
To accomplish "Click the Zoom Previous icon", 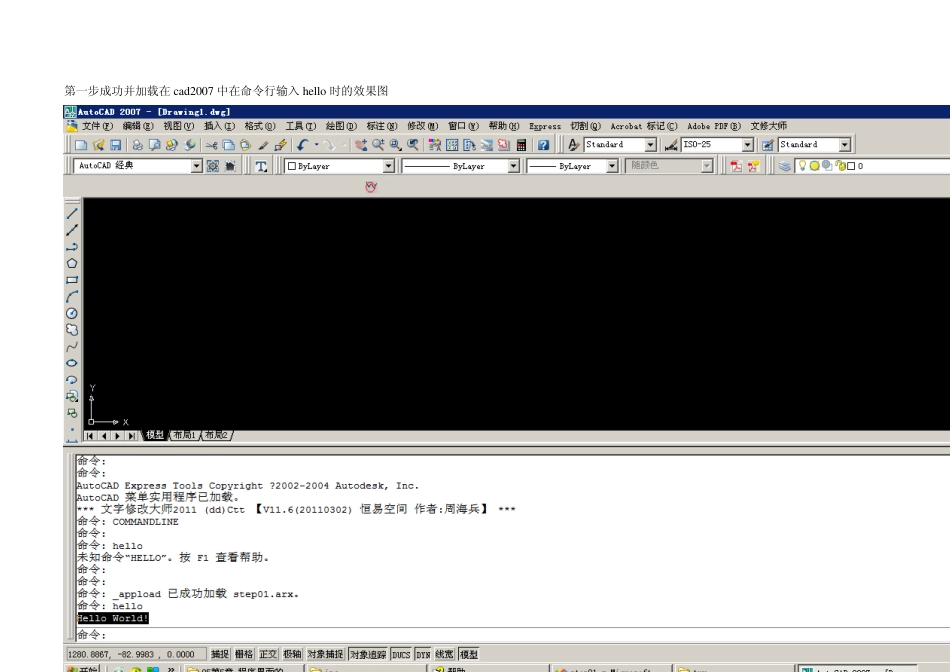I will [x=413, y=145].
